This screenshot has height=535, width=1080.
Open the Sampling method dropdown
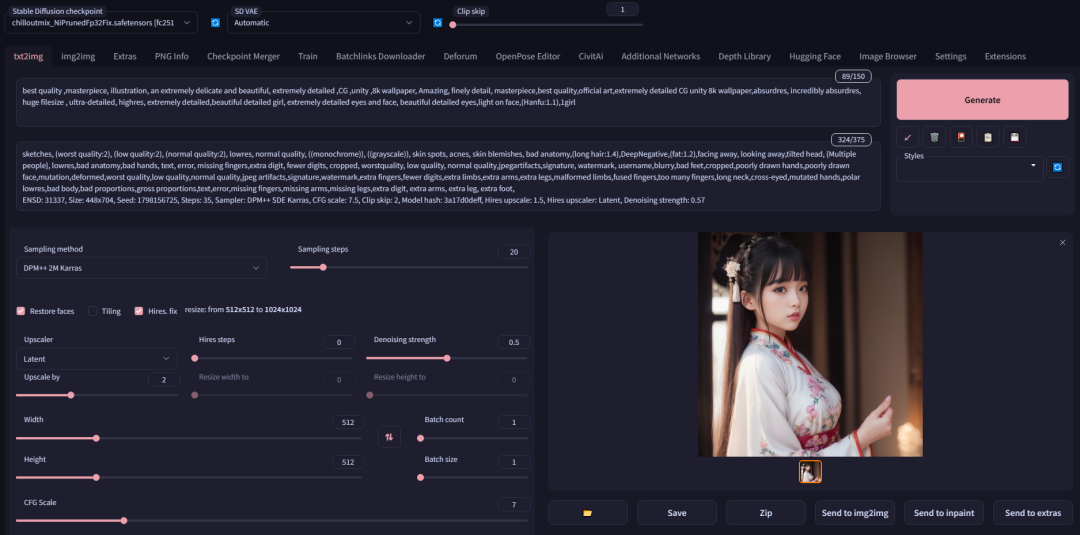click(141, 268)
